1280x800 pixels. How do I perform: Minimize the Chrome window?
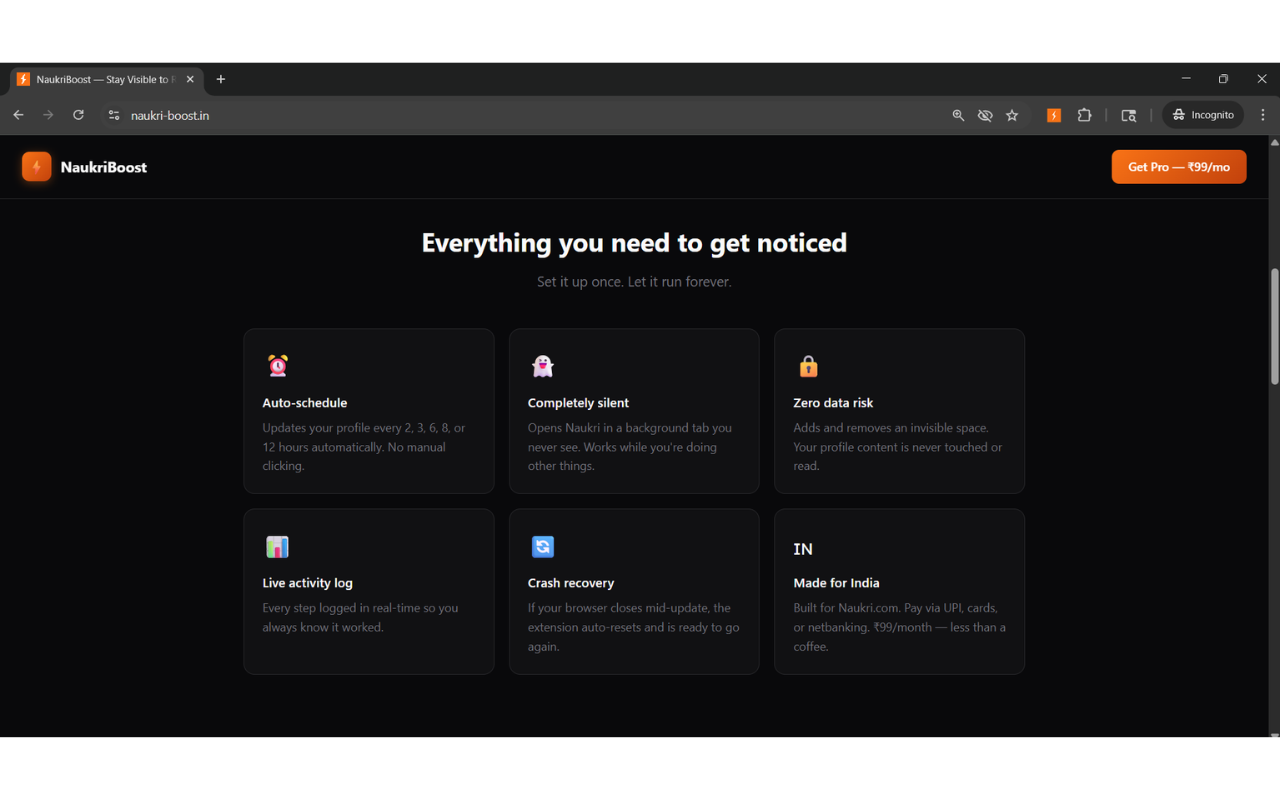(1186, 79)
